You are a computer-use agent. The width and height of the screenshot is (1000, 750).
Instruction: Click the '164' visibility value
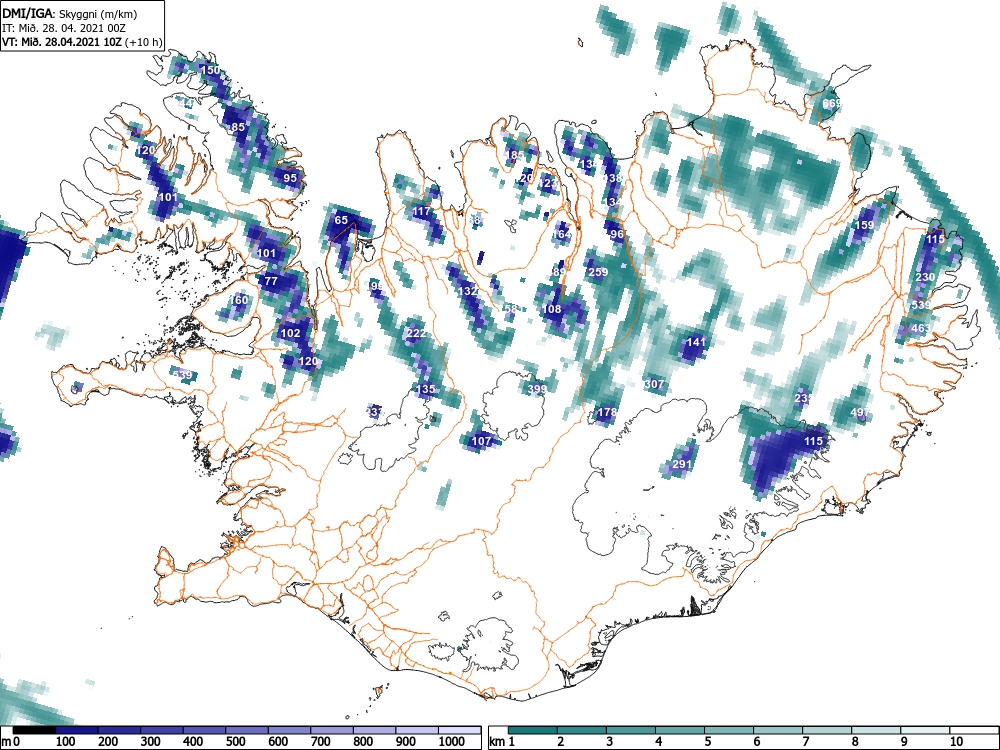(x=562, y=234)
